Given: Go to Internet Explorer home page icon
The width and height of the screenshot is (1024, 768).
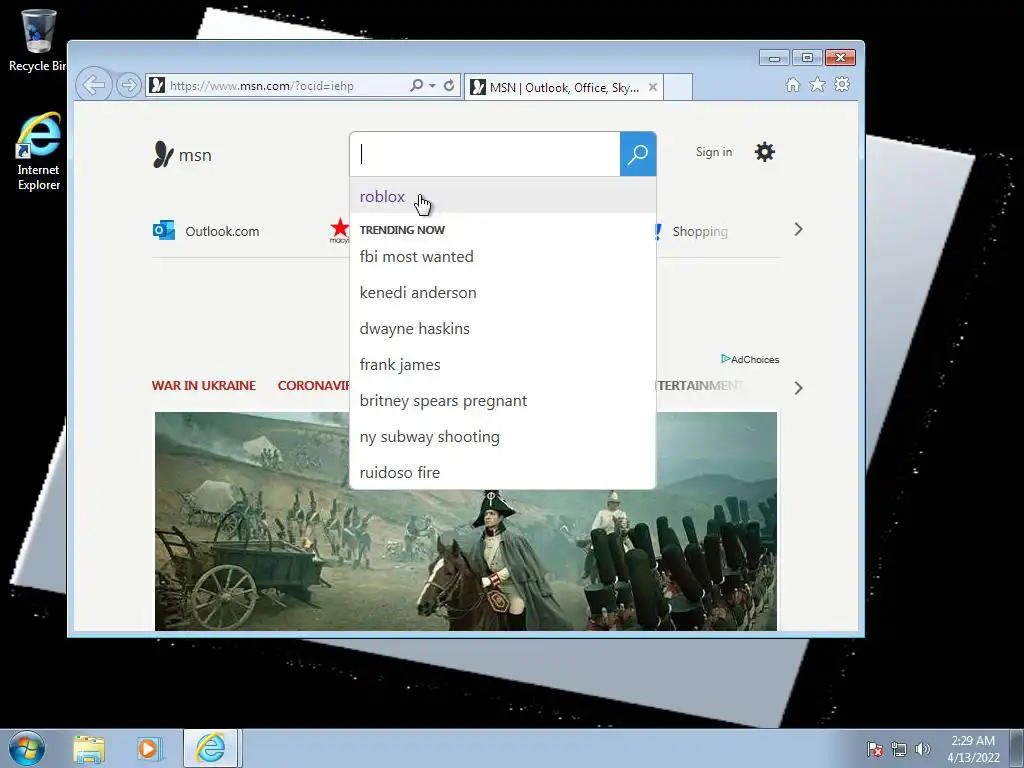Looking at the screenshot, I should coord(793,85).
